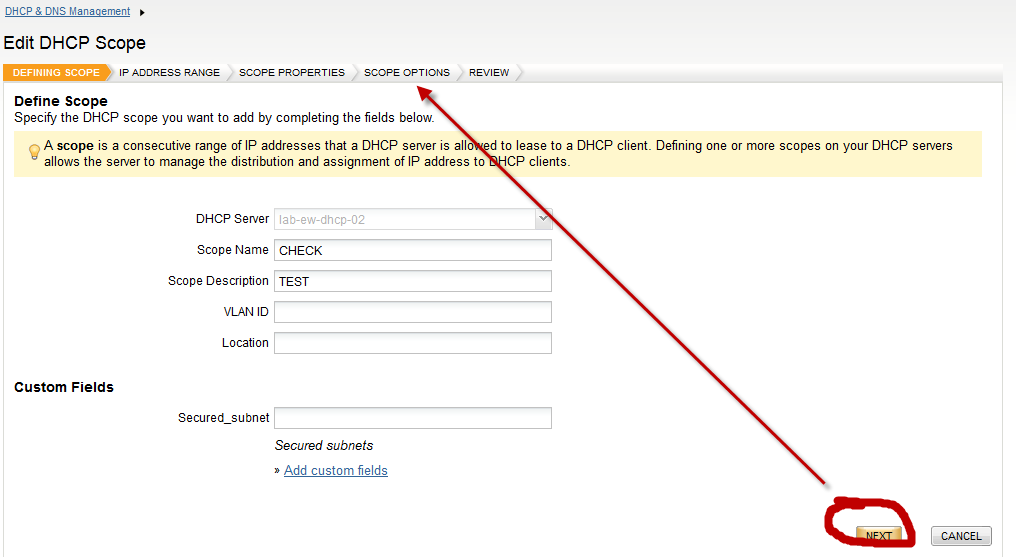This screenshot has width=1016, height=557.
Task: Click the Location field label
Action: click(245, 343)
